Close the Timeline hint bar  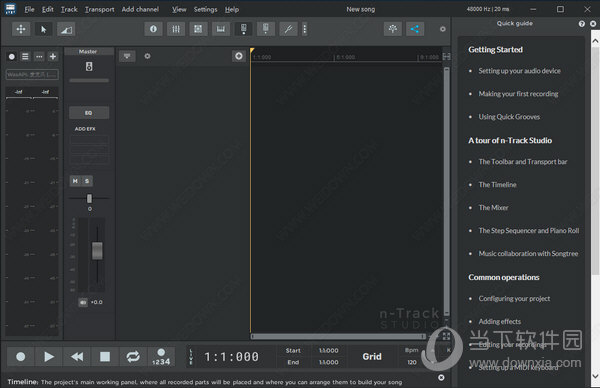tap(441, 378)
